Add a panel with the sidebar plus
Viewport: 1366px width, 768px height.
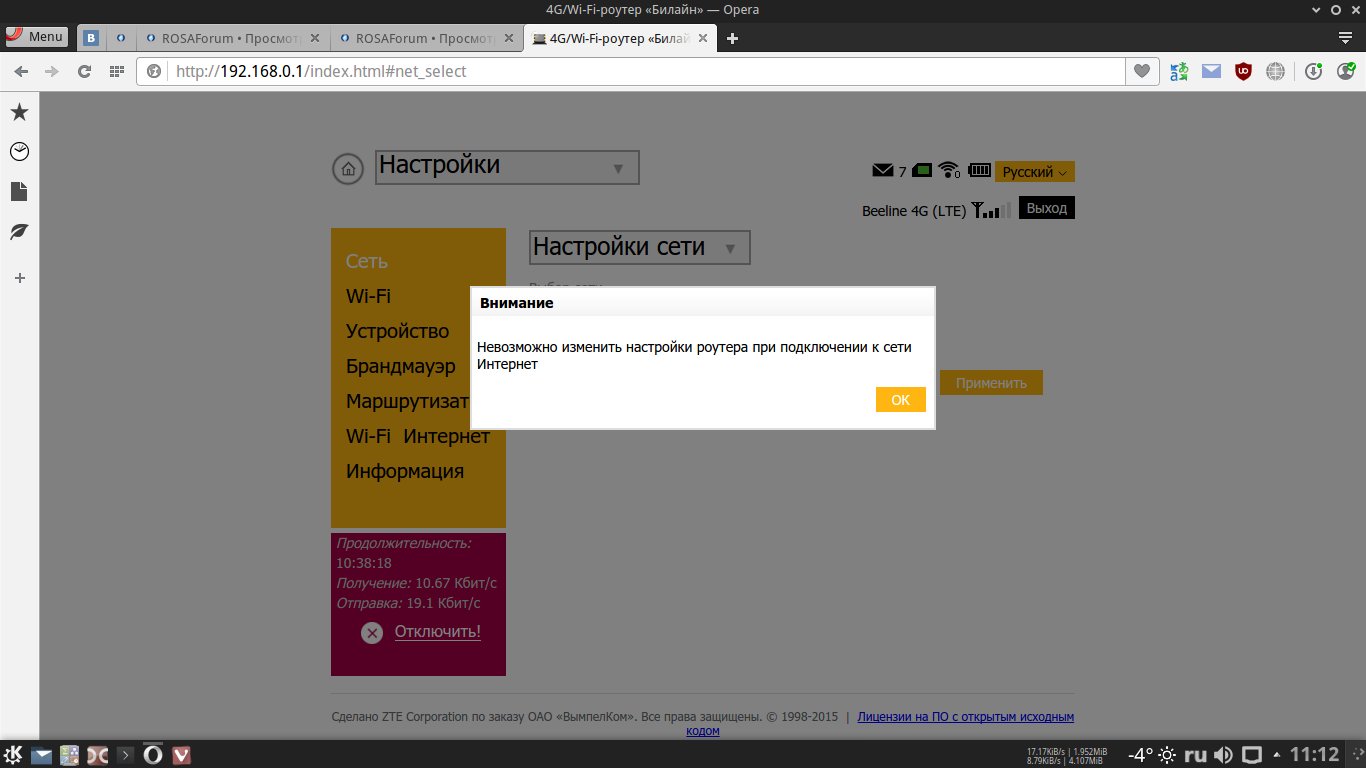(19, 278)
